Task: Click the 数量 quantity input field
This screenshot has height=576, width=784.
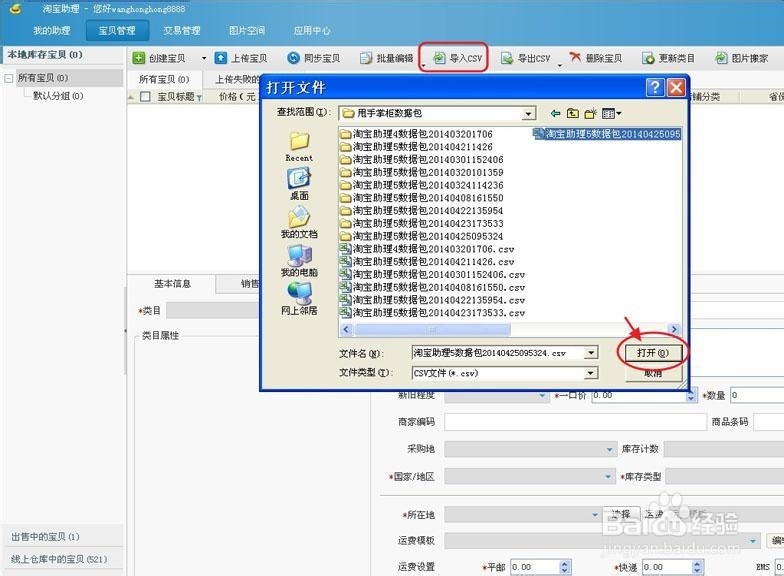Action: [757, 396]
